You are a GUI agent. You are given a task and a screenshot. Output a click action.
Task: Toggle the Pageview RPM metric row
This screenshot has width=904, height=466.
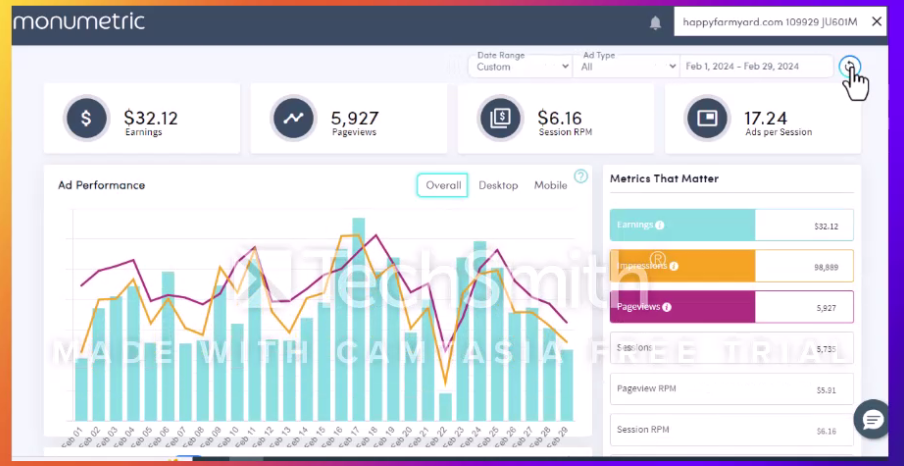[732, 389]
